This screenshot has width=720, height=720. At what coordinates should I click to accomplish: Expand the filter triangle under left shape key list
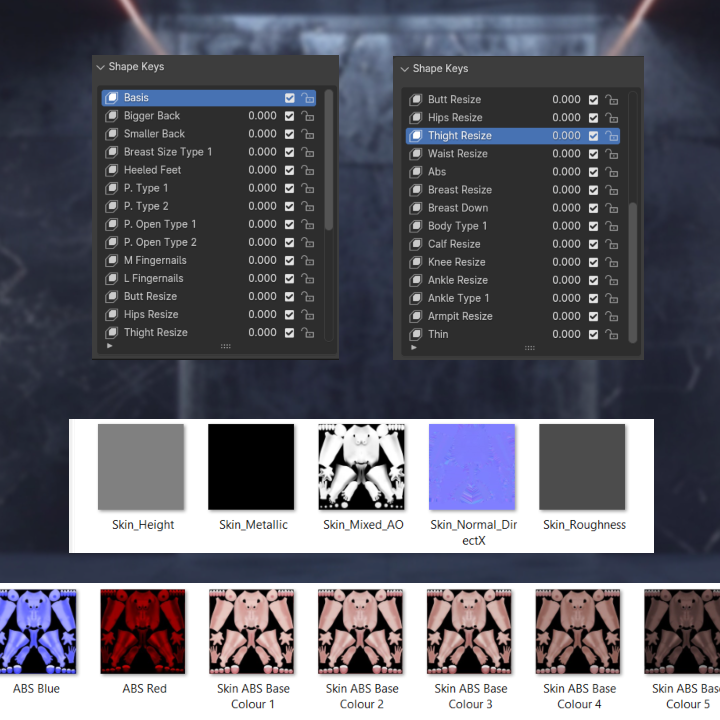109,346
